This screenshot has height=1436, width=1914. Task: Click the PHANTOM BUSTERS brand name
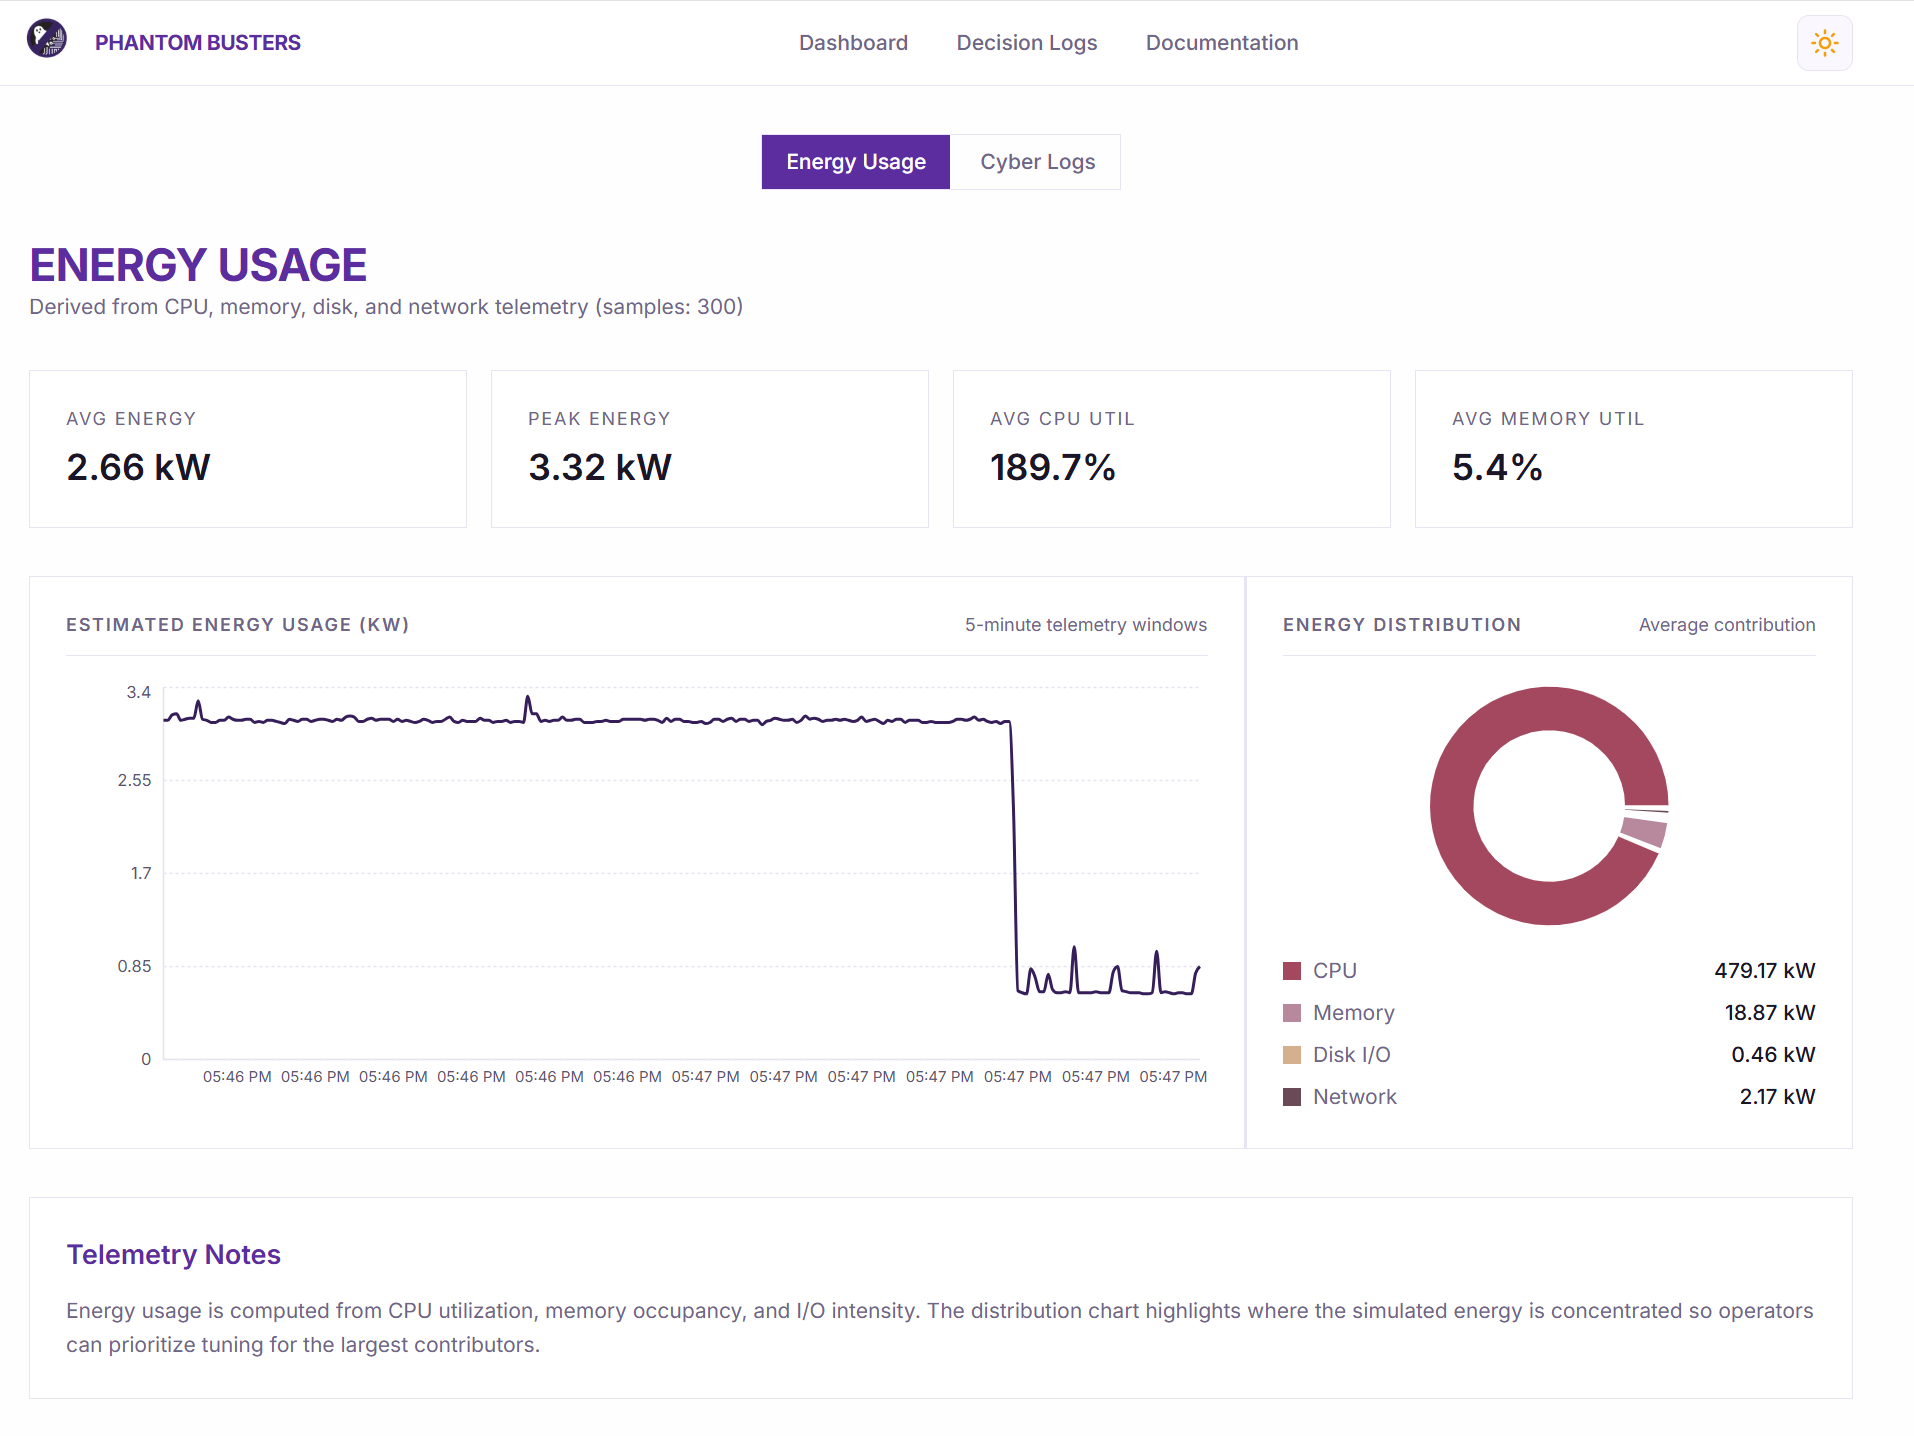click(x=198, y=43)
